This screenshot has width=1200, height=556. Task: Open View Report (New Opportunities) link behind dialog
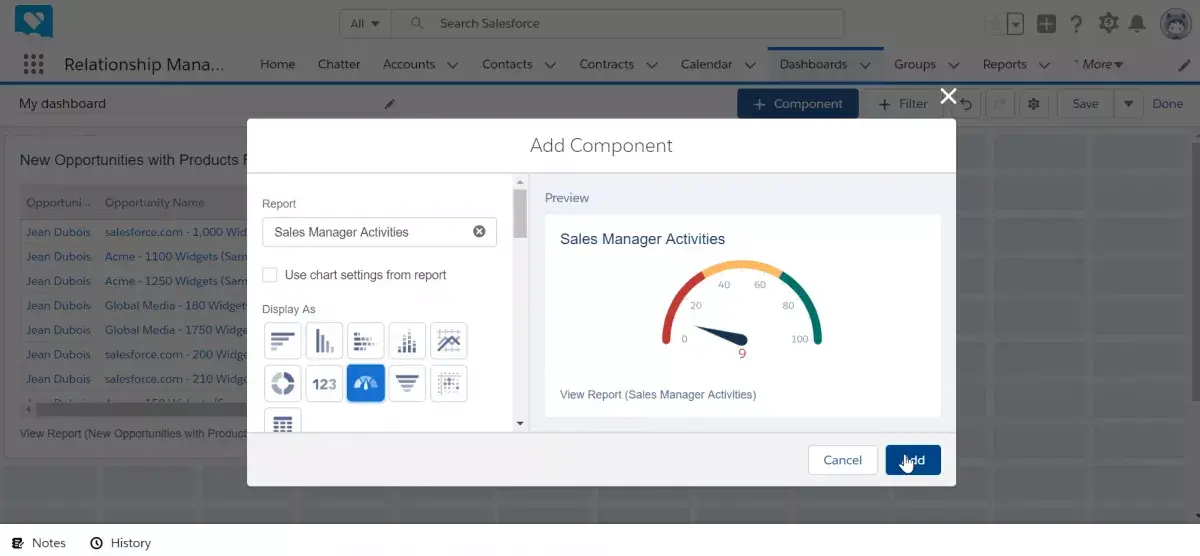click(x=133, y=434)
